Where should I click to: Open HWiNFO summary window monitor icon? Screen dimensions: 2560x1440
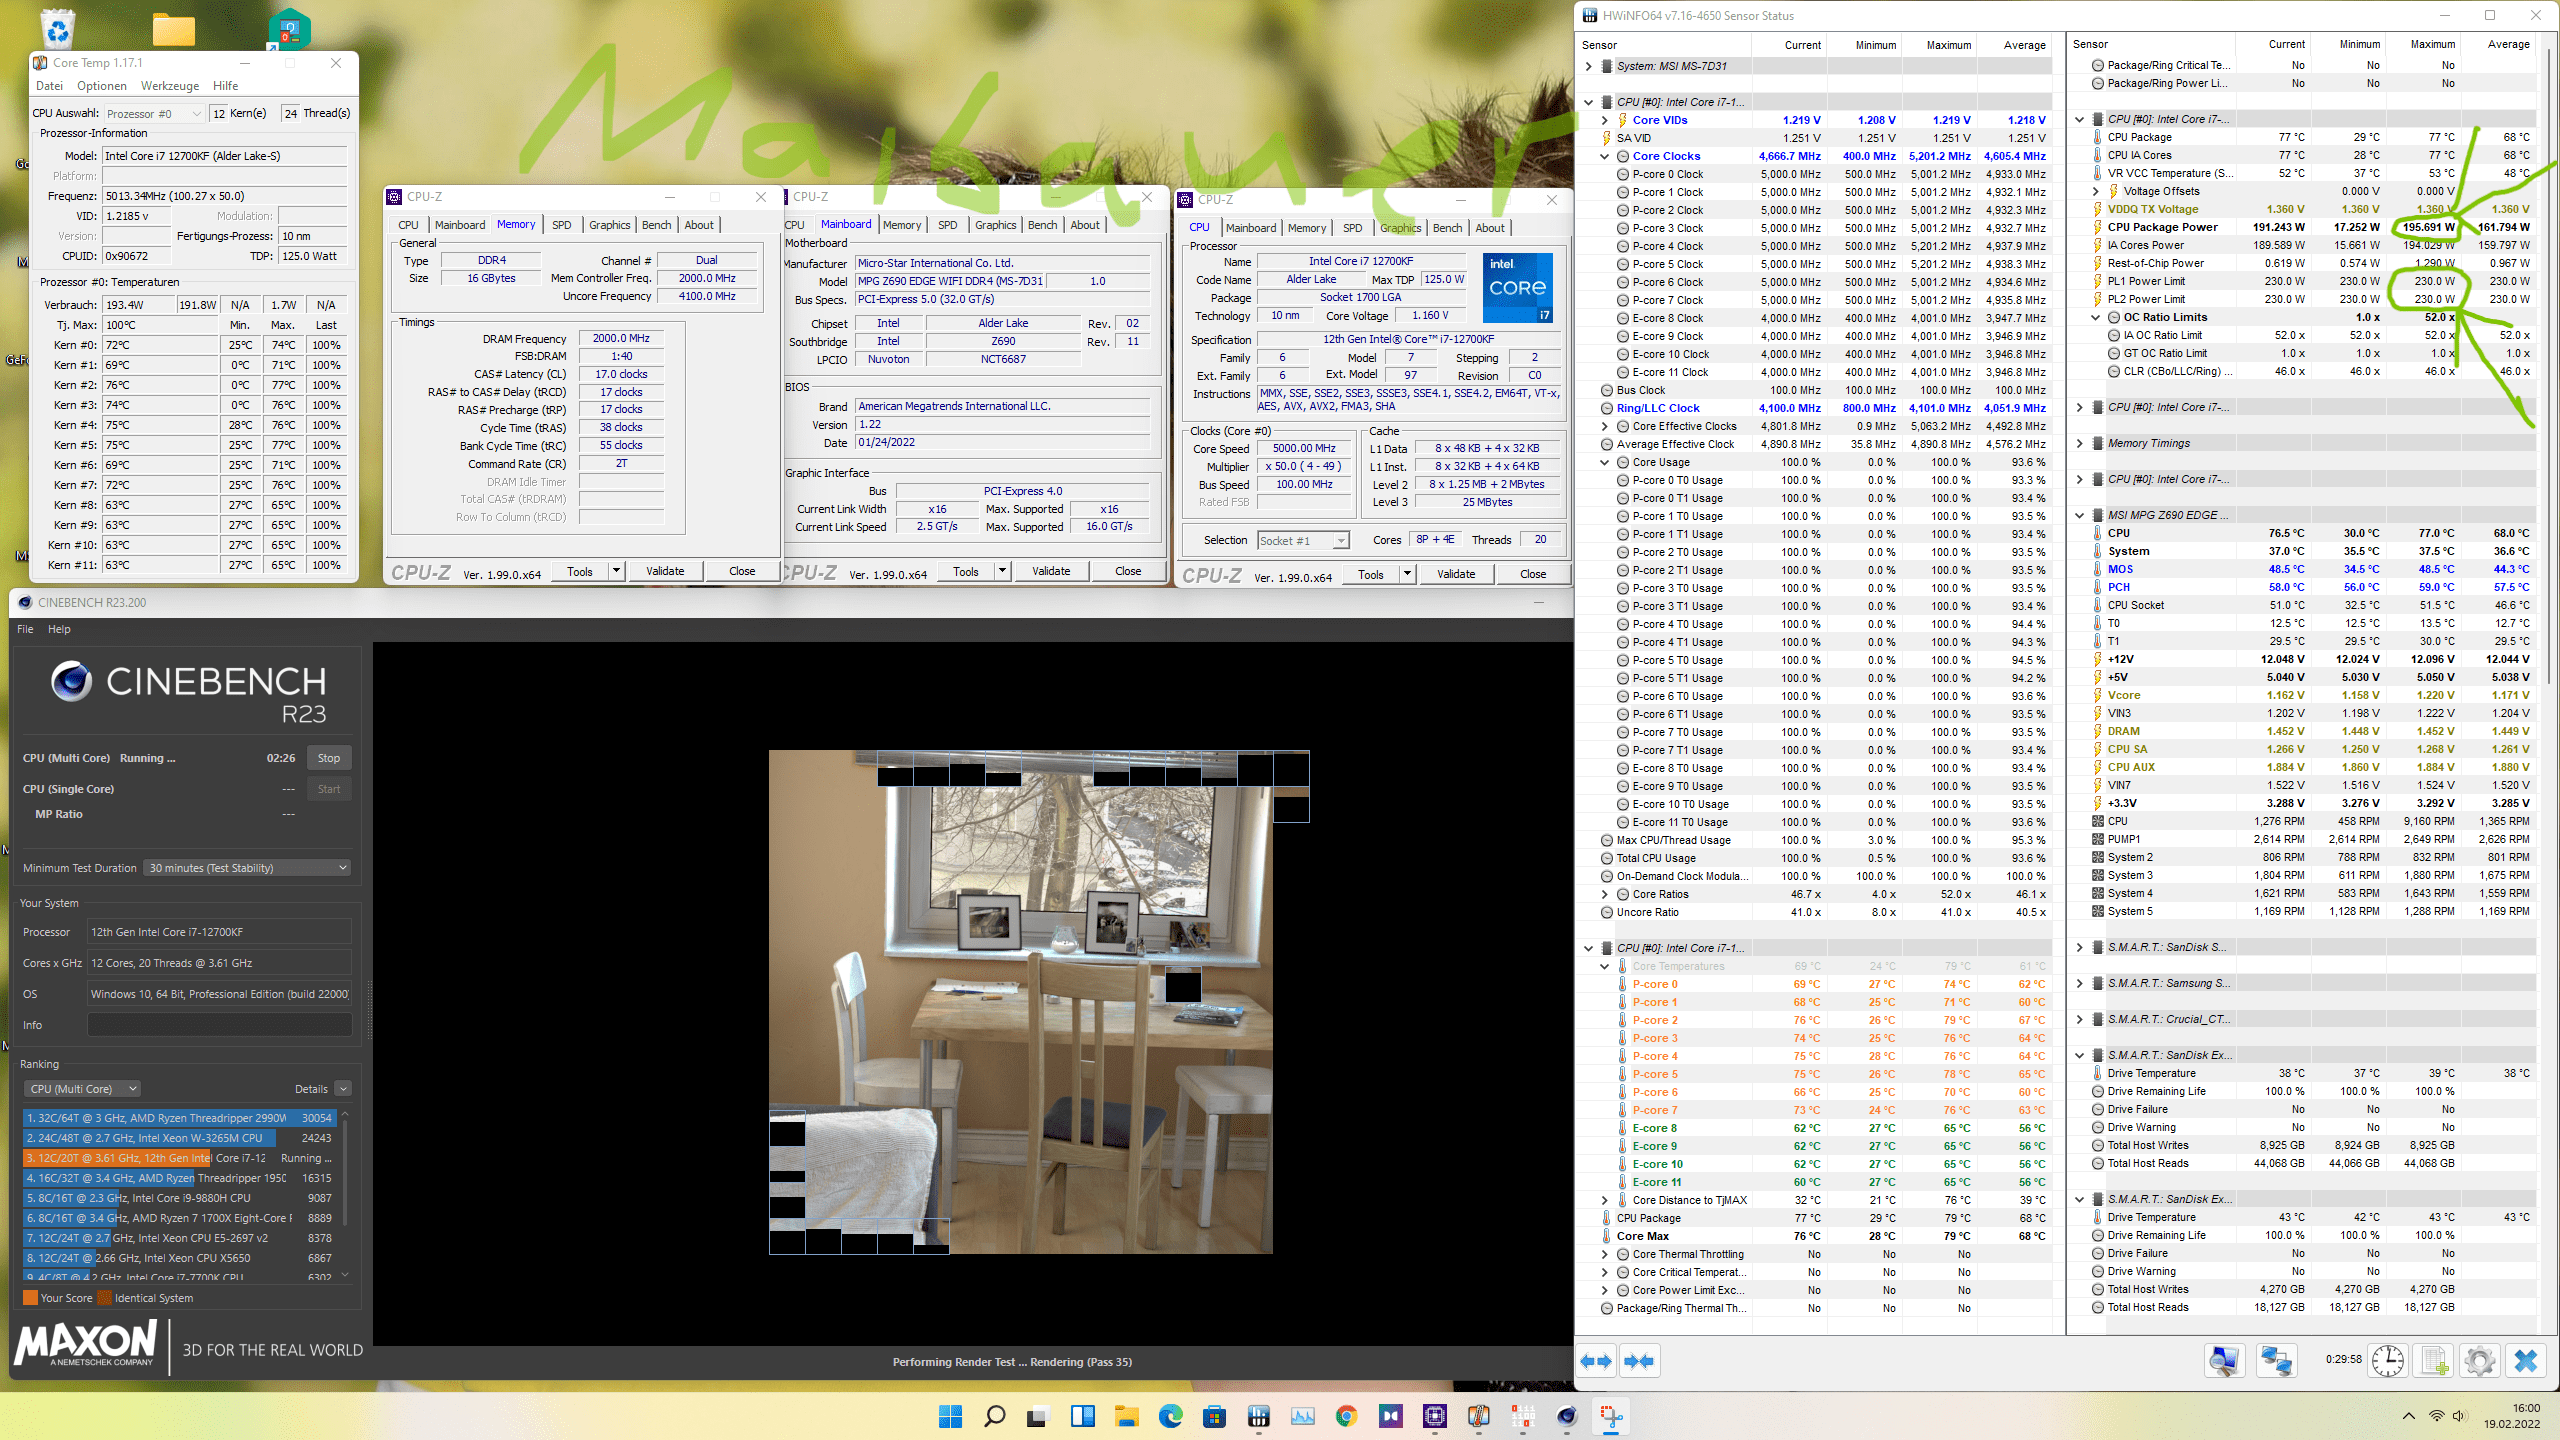pos(2225,1361)
